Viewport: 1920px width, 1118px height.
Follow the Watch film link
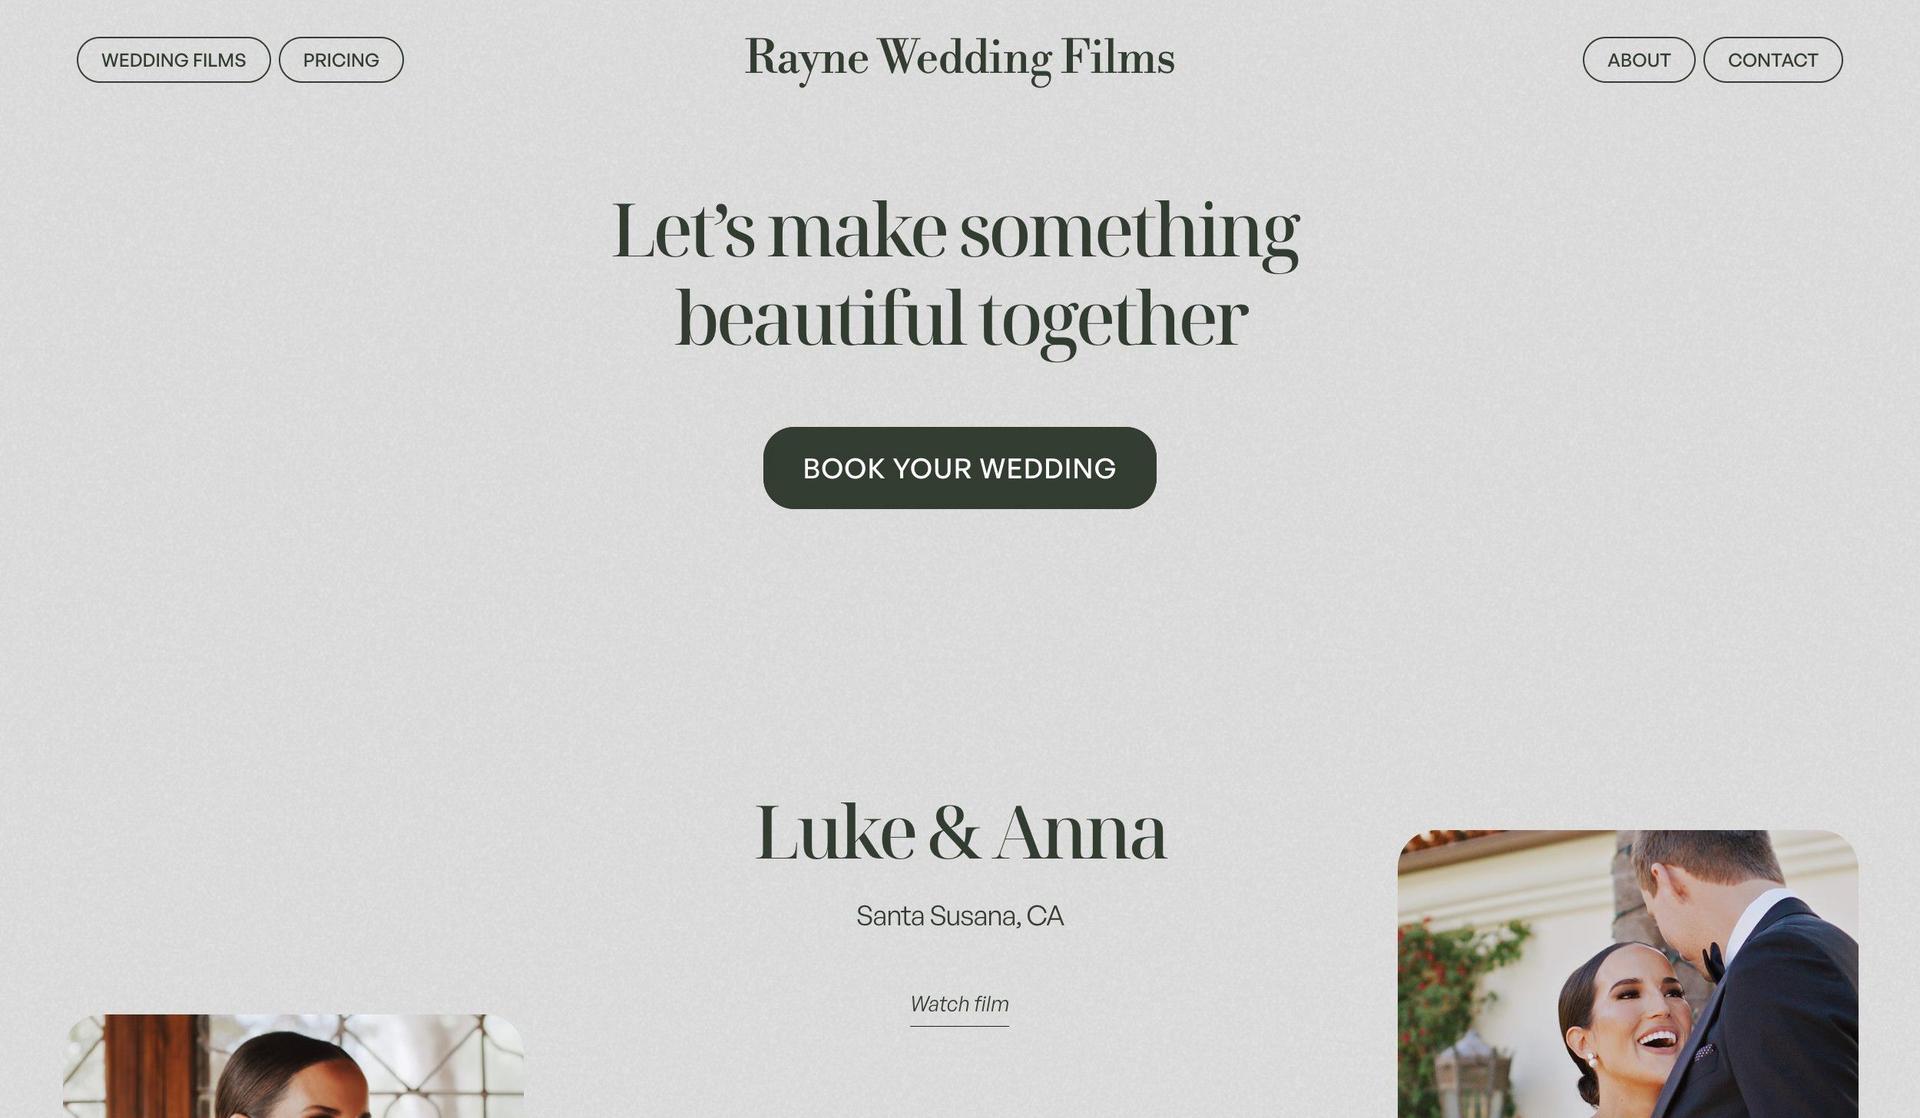[x=960, y=1005]
